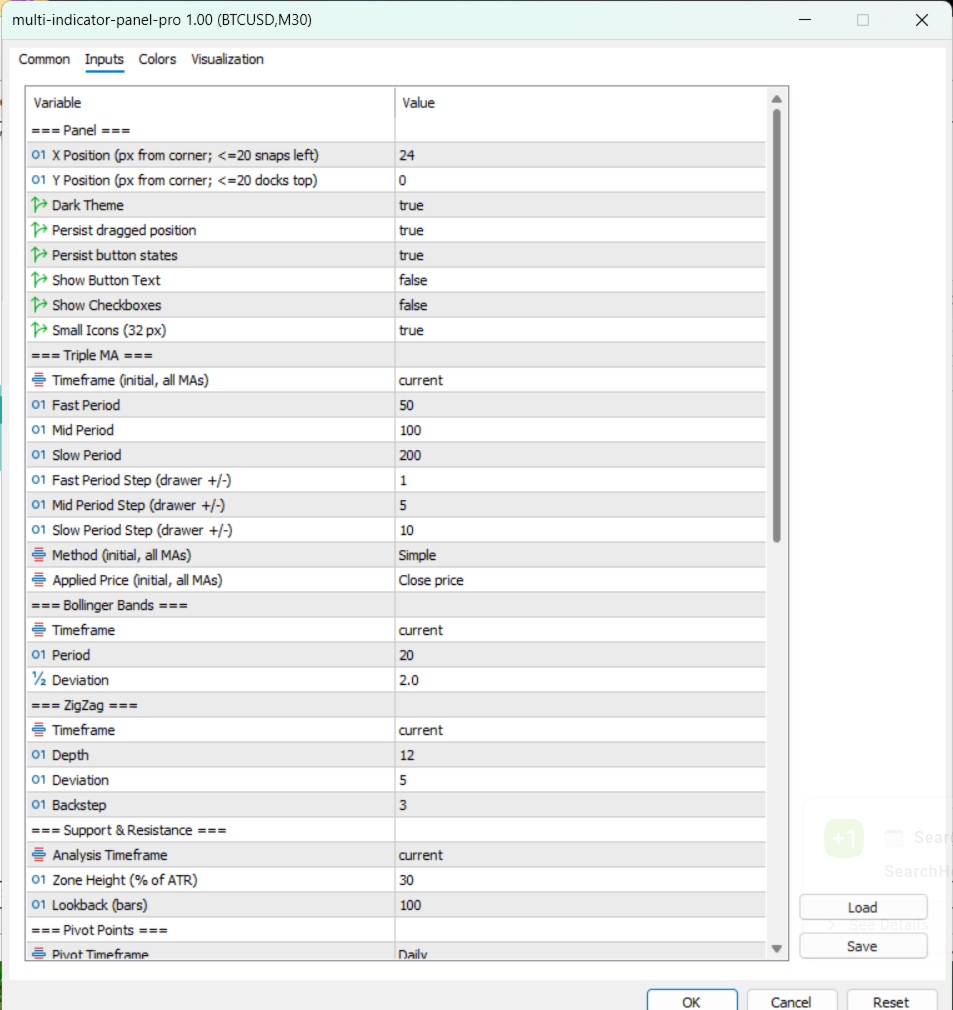Image resolution: width=953 pixels, height=1010 pixels.
Task: Click the integer icon beside Depth
Action: pos(39,755)
